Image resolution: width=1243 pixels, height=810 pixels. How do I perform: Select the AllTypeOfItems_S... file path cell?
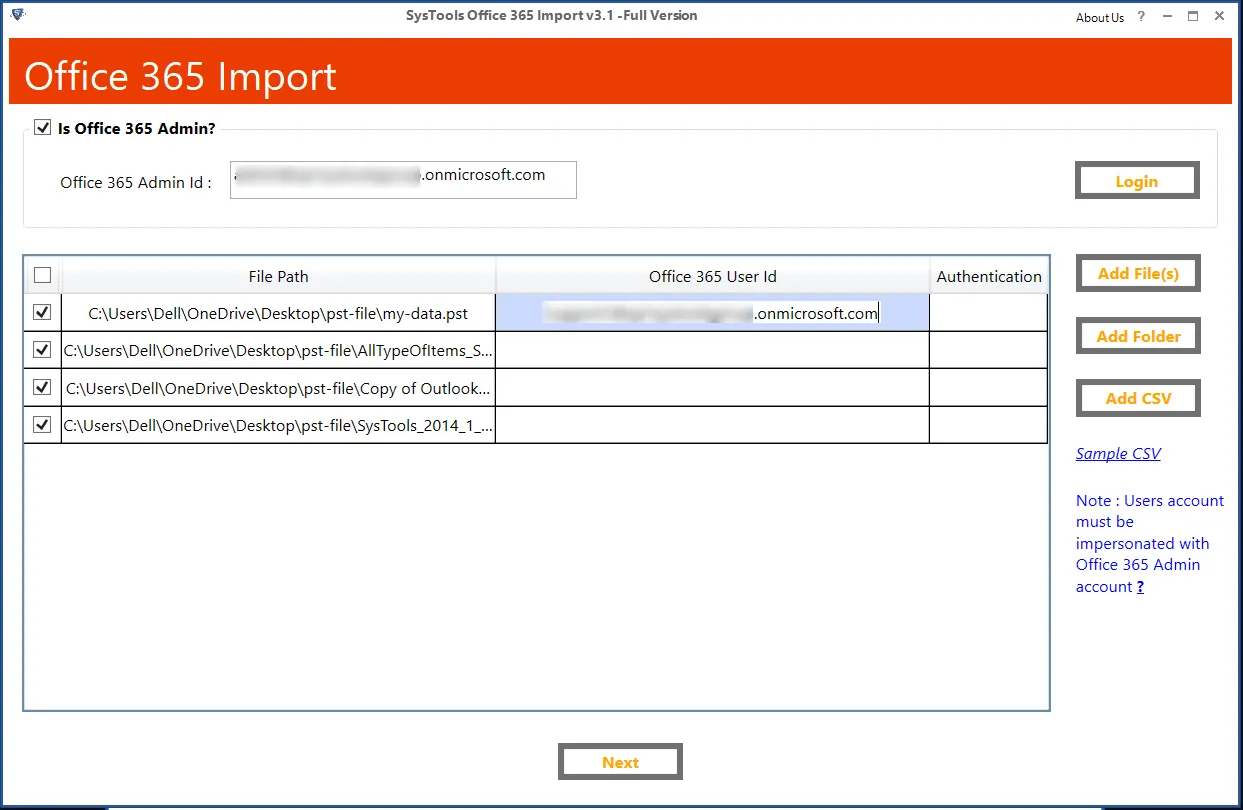[x=278, y=350]
